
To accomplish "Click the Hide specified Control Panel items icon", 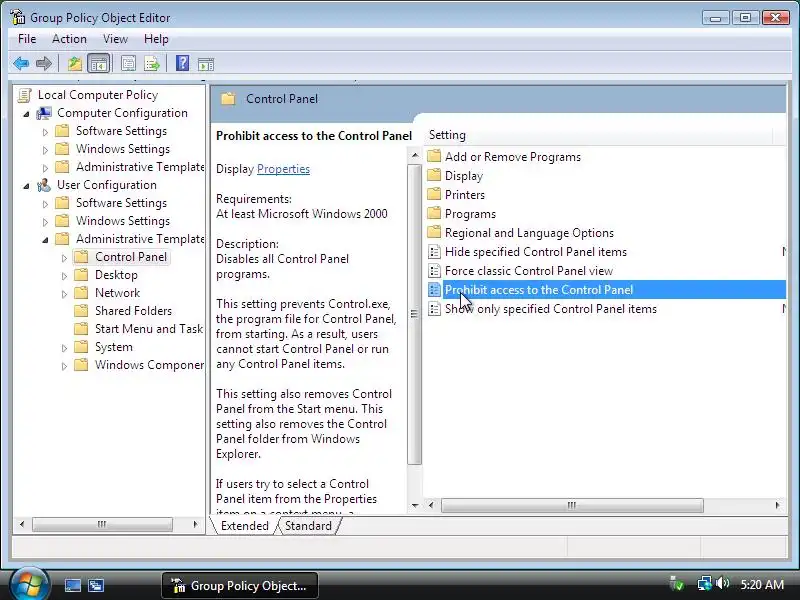I will tap(434, 252).
